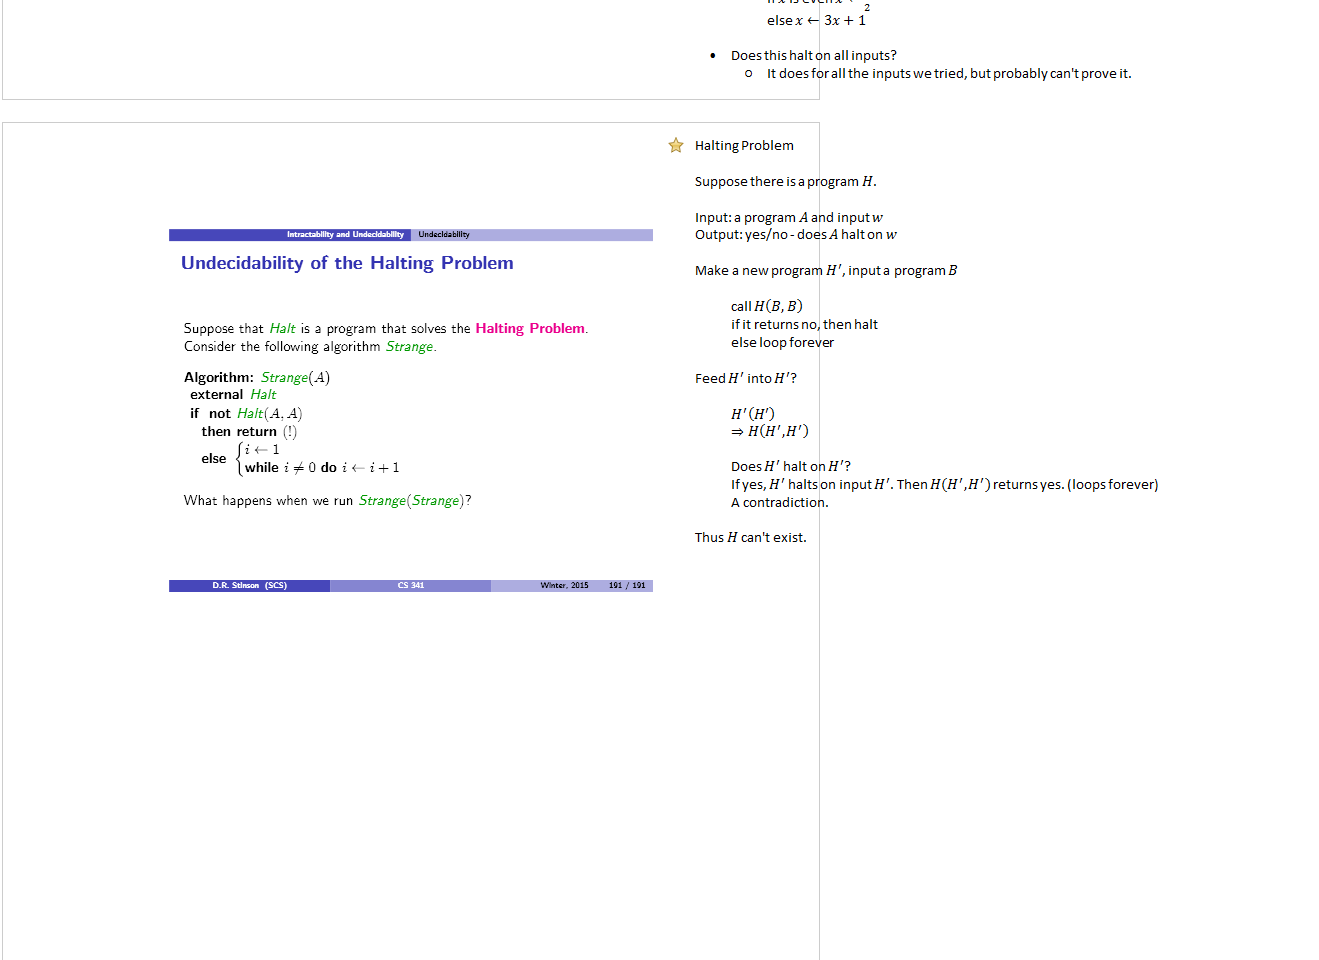This screenshot has height=960, width=1319.
Task: Click 'Intractability and Undecidability' in the slide header
Action: coord(345,235)
